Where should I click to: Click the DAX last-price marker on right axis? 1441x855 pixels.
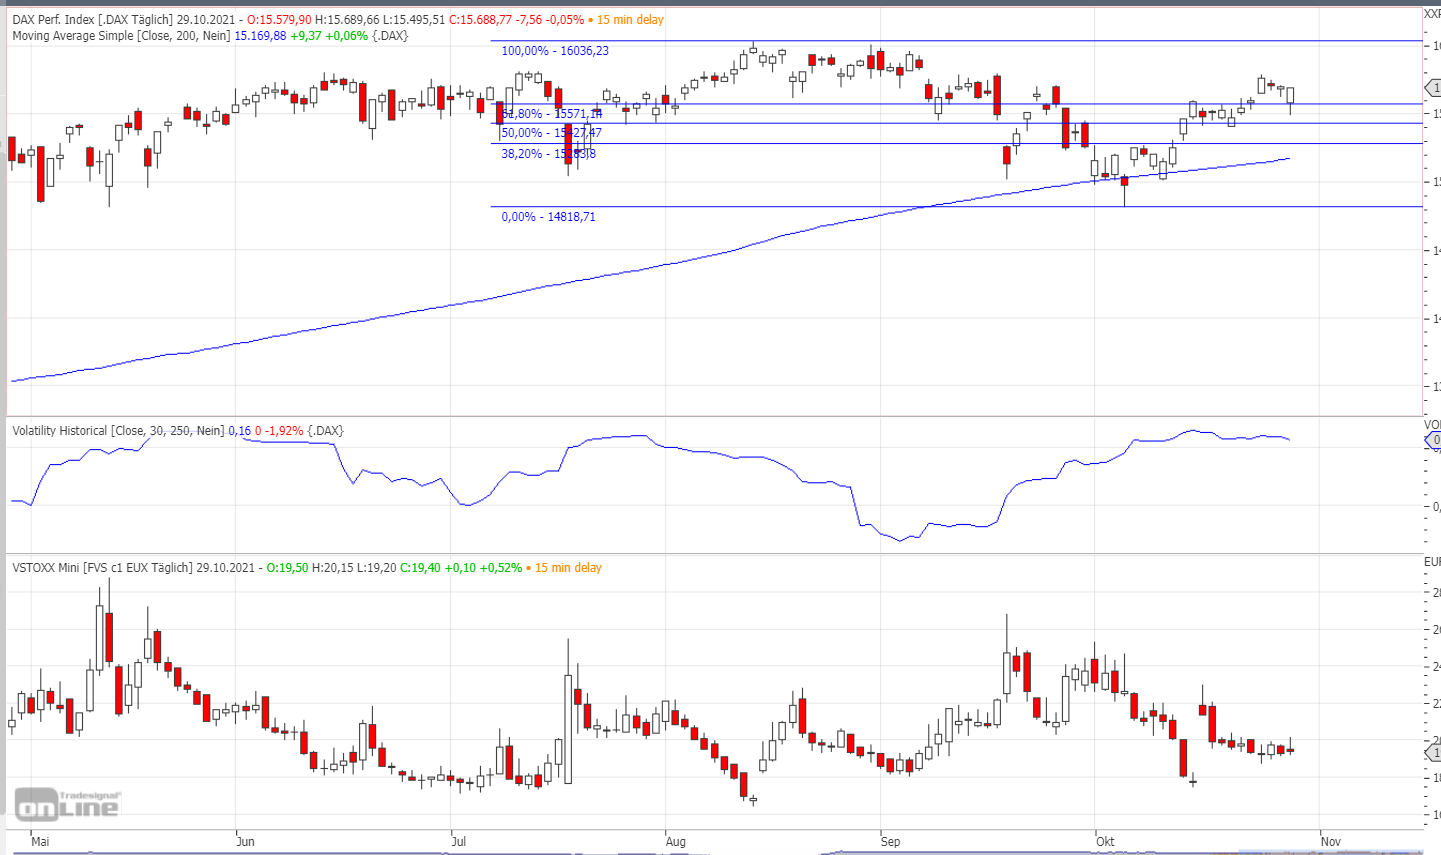[x=1434, y=89]
